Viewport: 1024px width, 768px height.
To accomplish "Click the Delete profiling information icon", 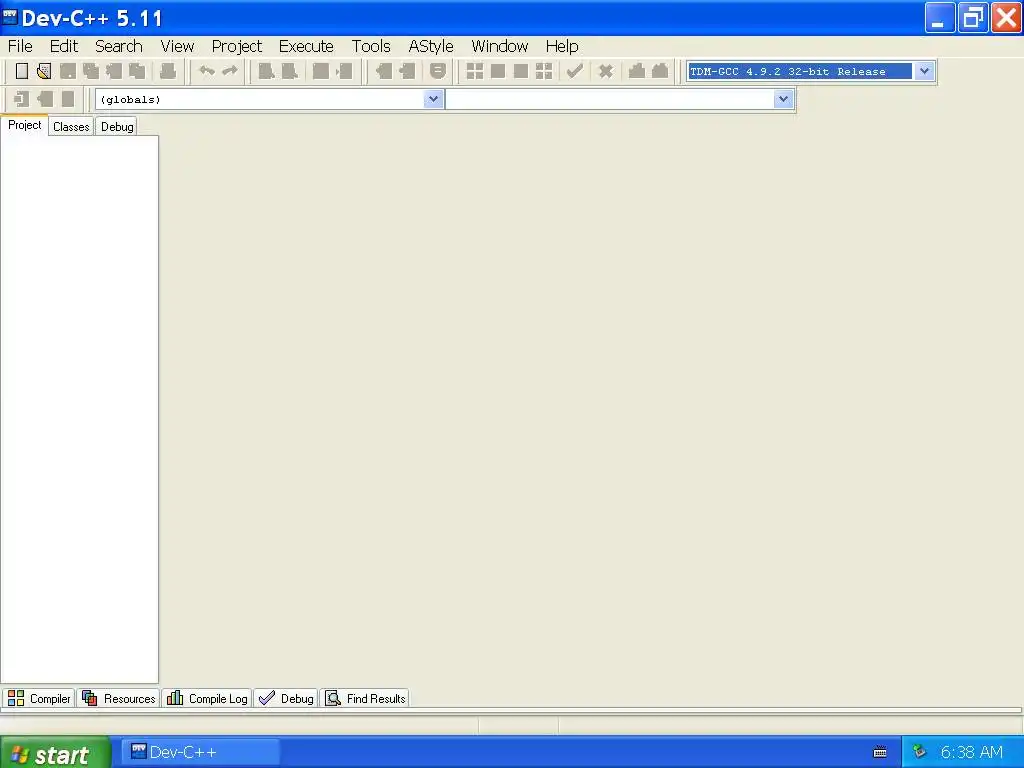I will pos(660,71).
